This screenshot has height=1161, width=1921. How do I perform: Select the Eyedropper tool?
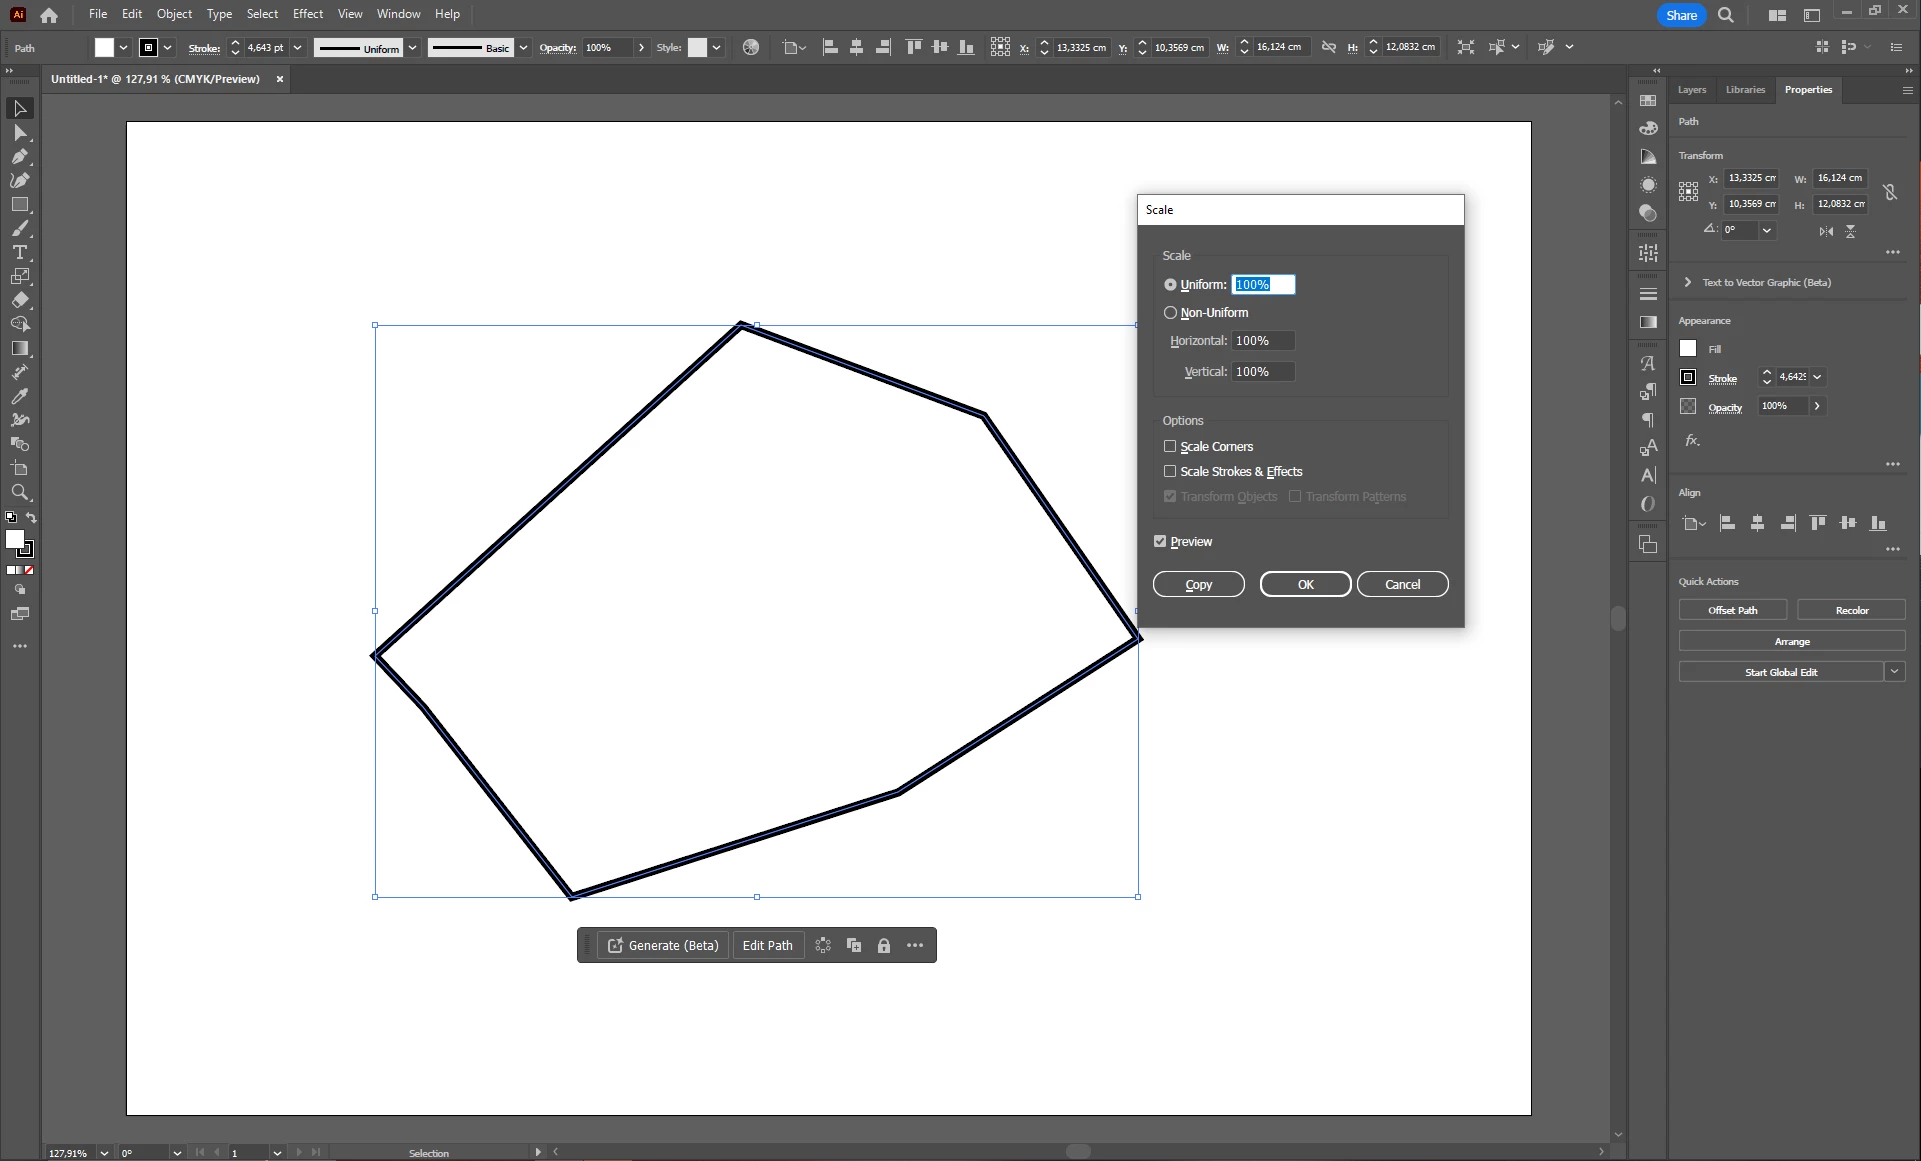(x=19, y=396)
